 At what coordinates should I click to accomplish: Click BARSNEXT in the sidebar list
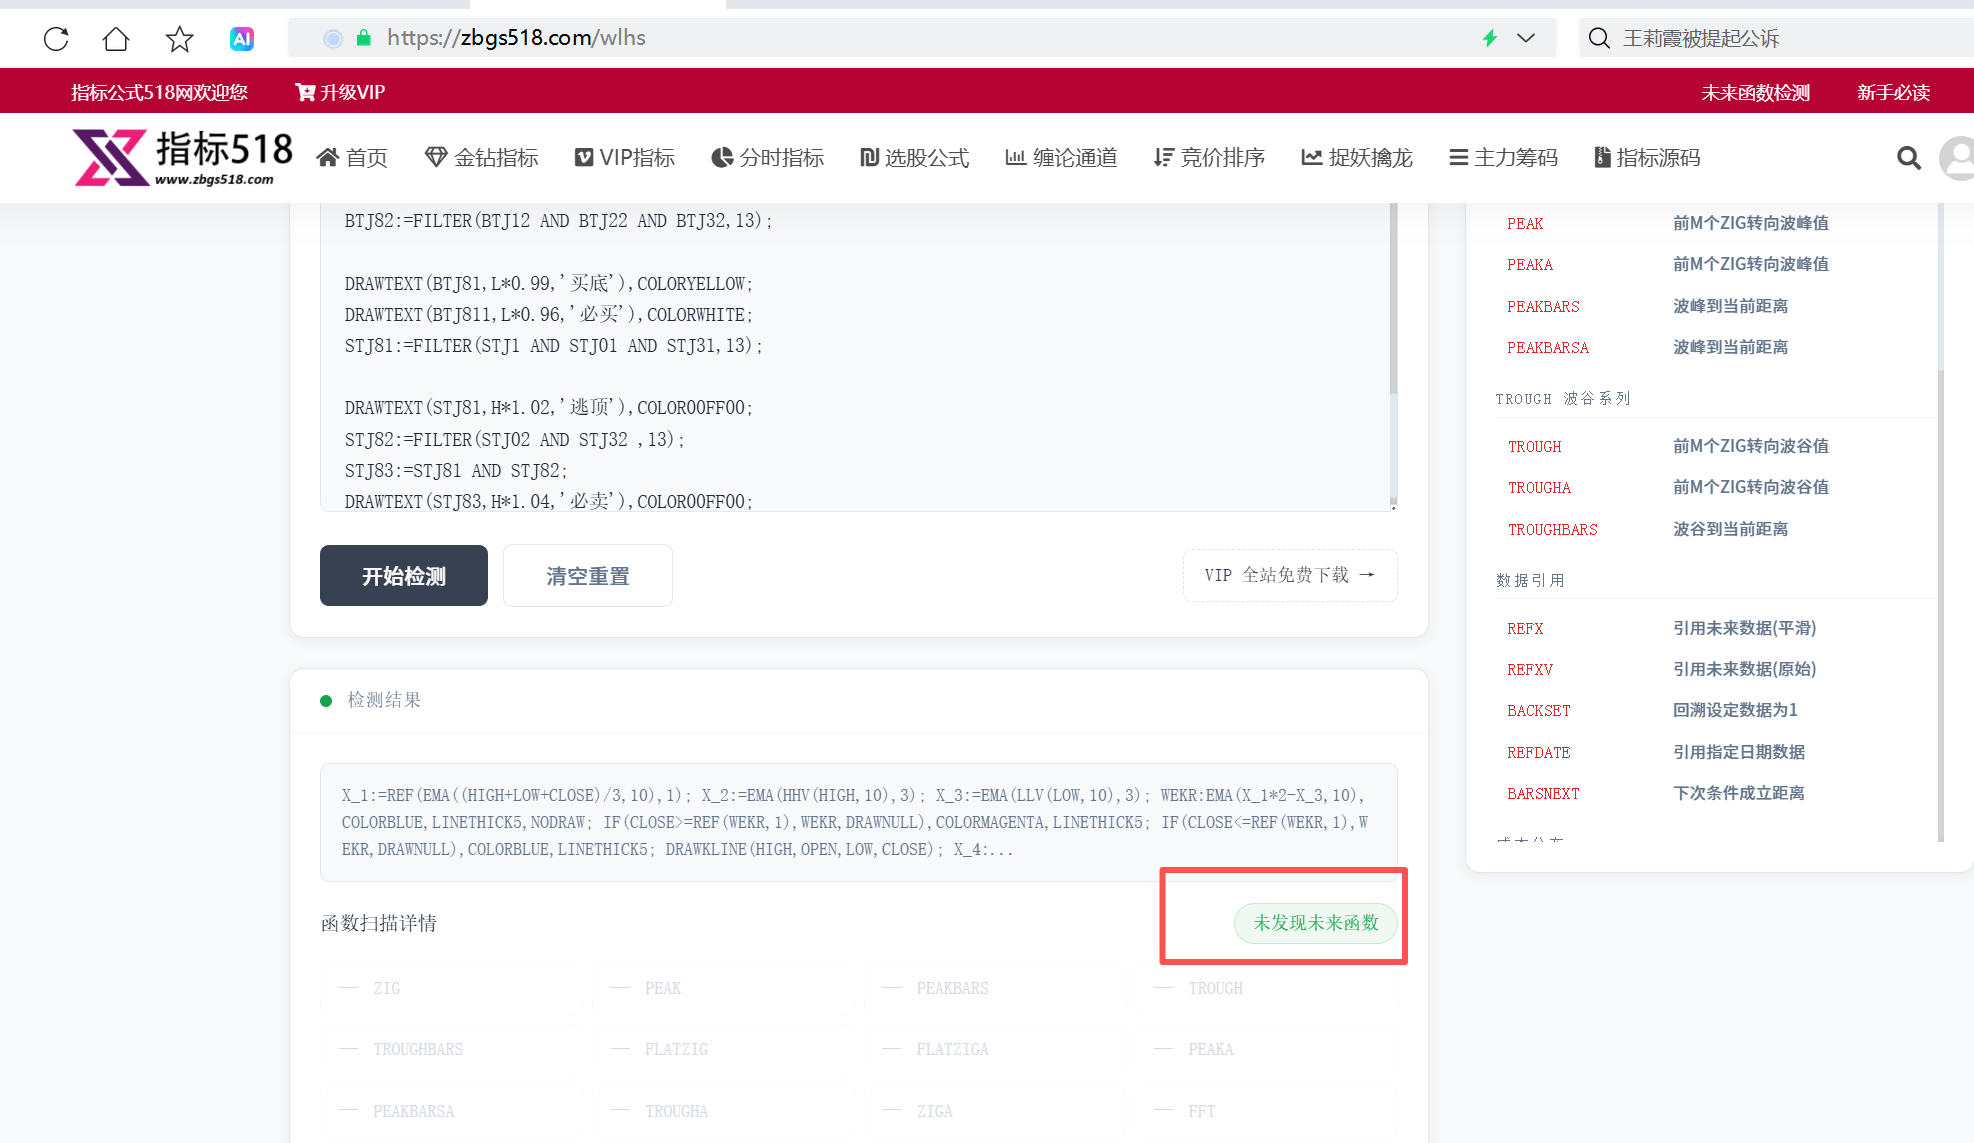(1543, 794)
